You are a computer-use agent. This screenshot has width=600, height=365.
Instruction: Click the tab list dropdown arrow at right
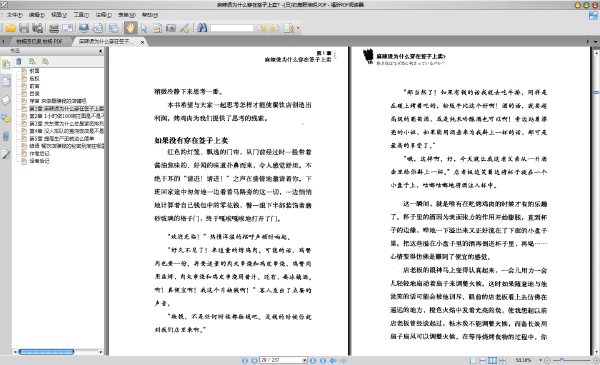[x=595, y=41]
